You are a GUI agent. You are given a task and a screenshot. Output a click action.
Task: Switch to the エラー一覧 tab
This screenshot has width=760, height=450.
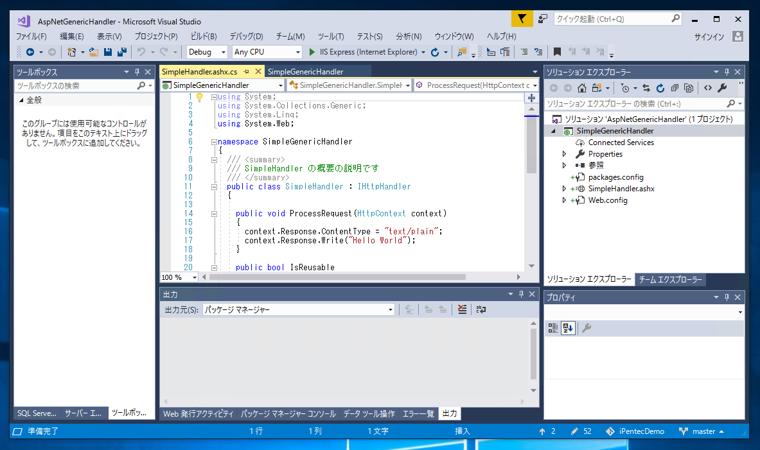[x=418, y=413]
